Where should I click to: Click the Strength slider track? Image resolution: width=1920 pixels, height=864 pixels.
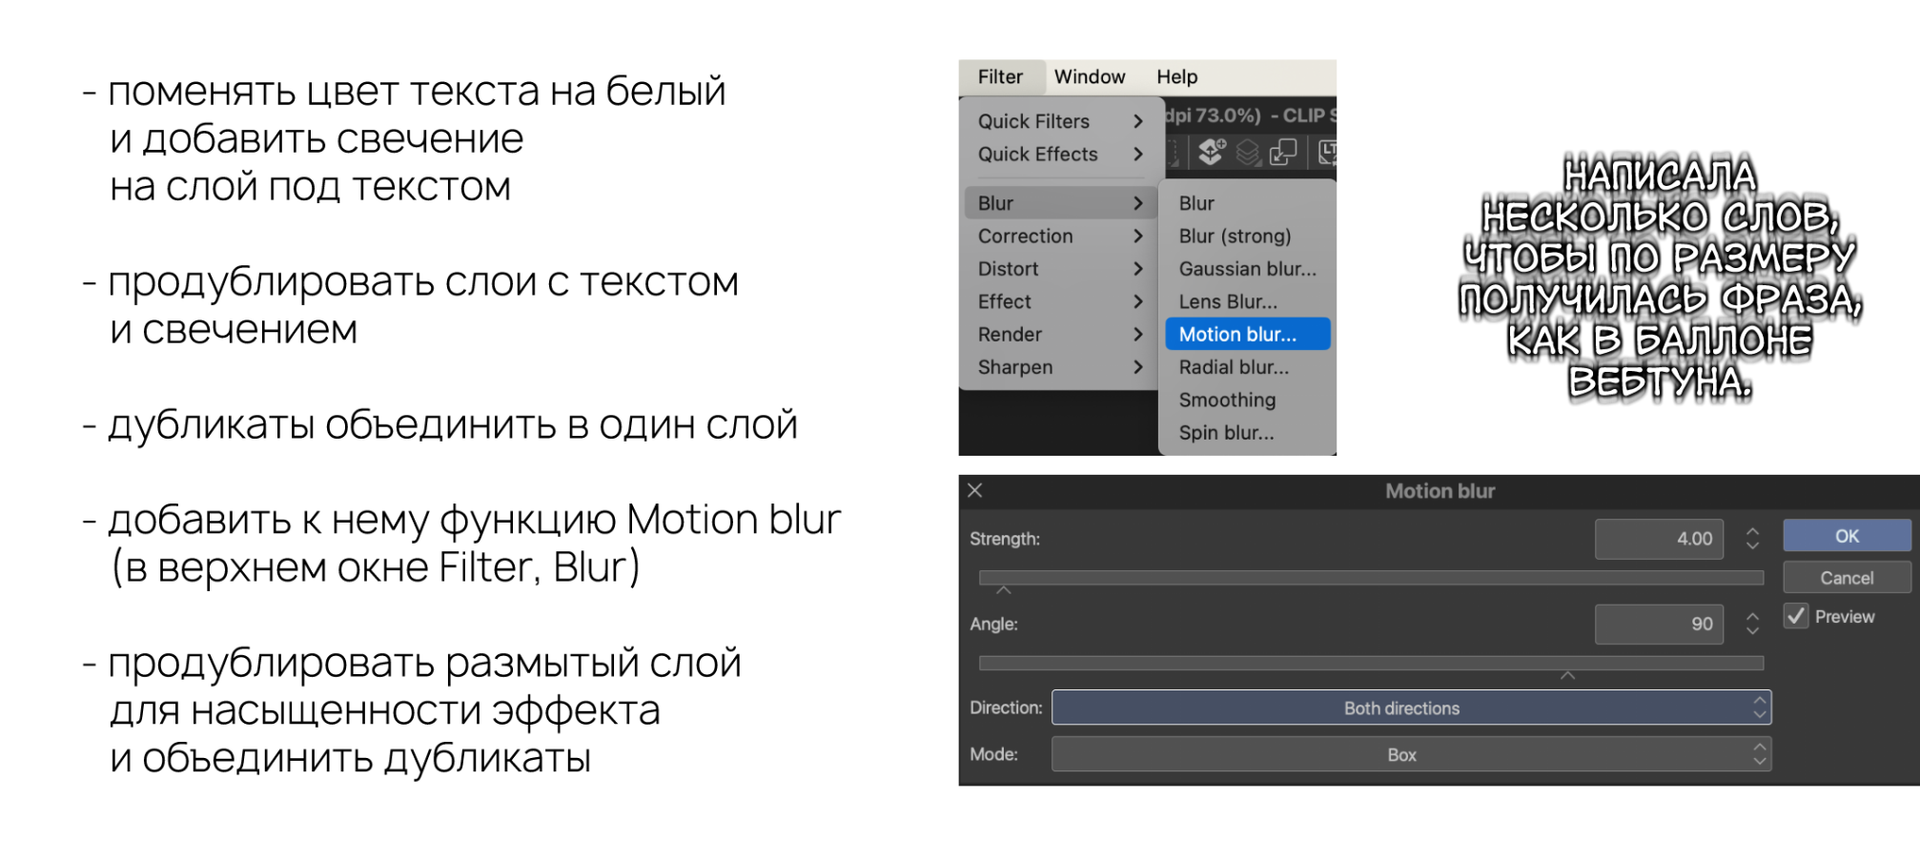tap(1371, 577)
